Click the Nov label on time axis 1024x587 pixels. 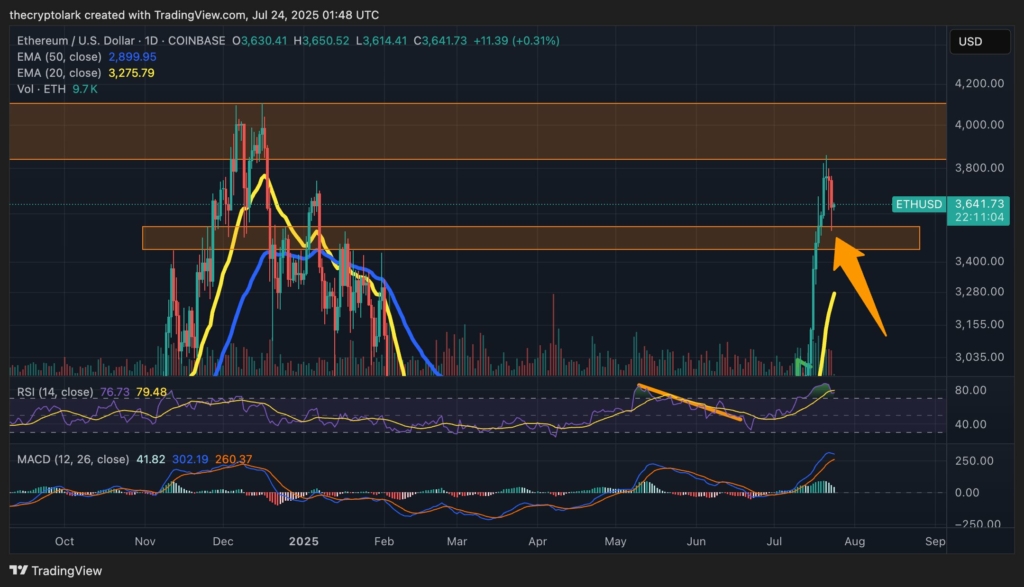point(145,541)
